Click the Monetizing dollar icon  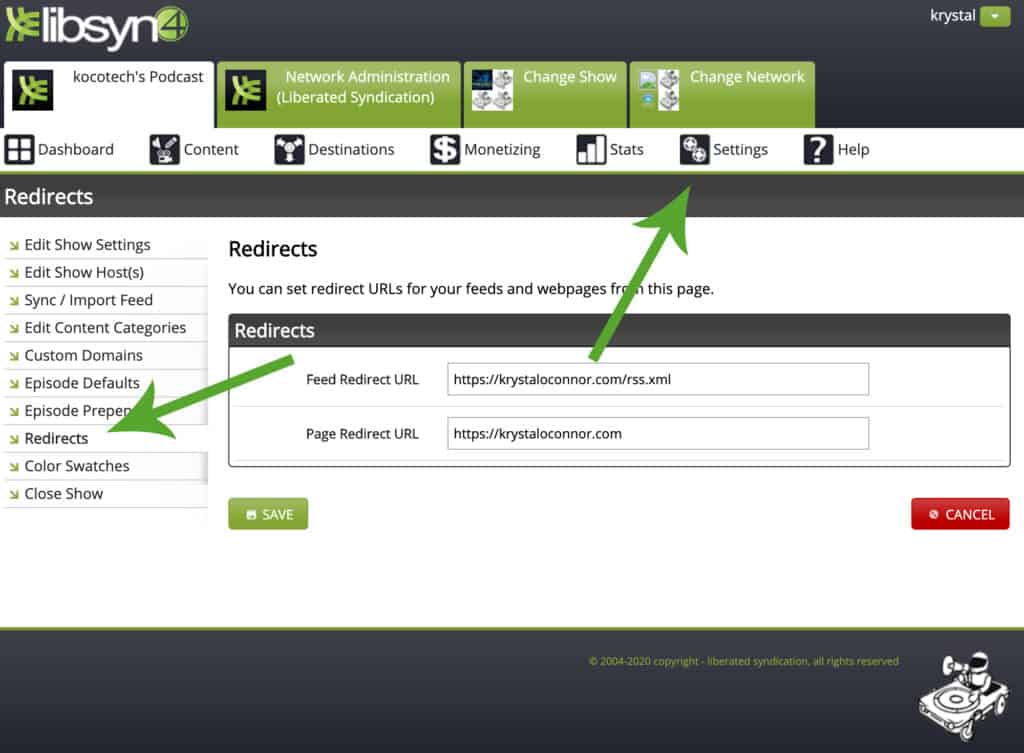pos(445,150)
